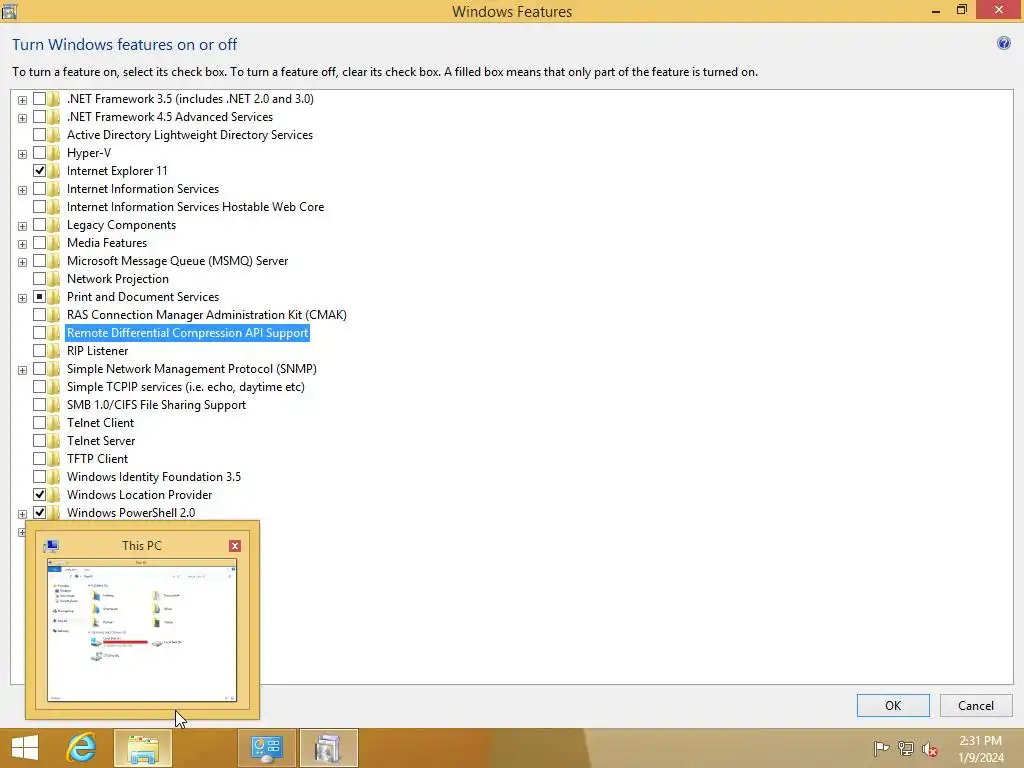Viewport: 1024px width, 768px height.
Task: Enable Windows Identity Foundation 3.5 checkbox
Action: click(39, 477)
